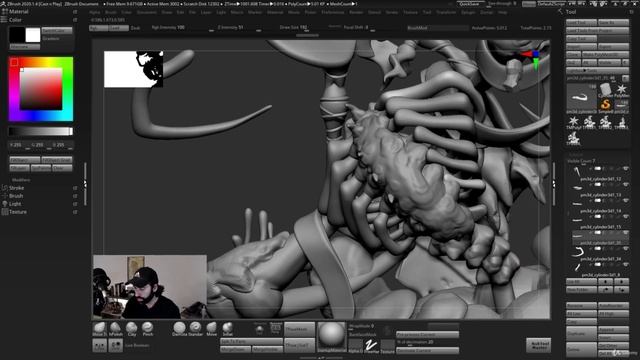Collapse the Color palette header
The image size is (640, 360).
pos(16,20)
